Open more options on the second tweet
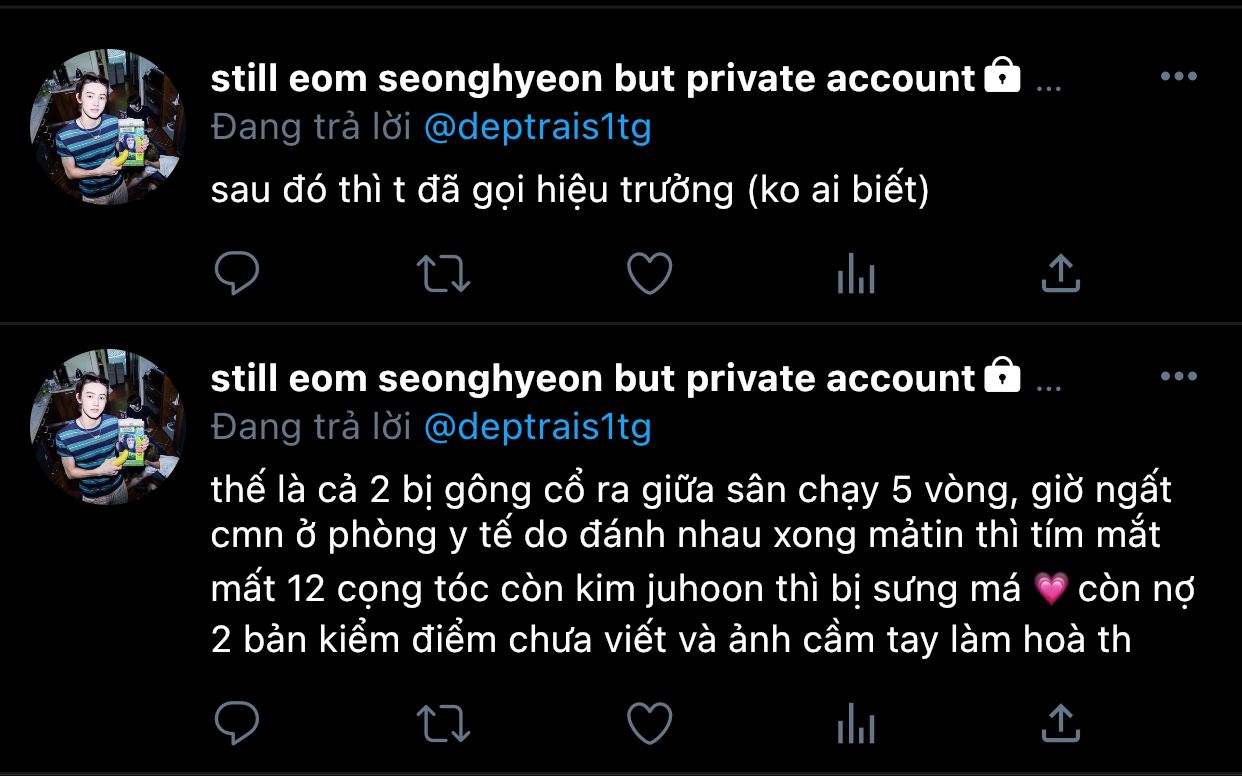1242x776 pixels. click(1179, 377)
